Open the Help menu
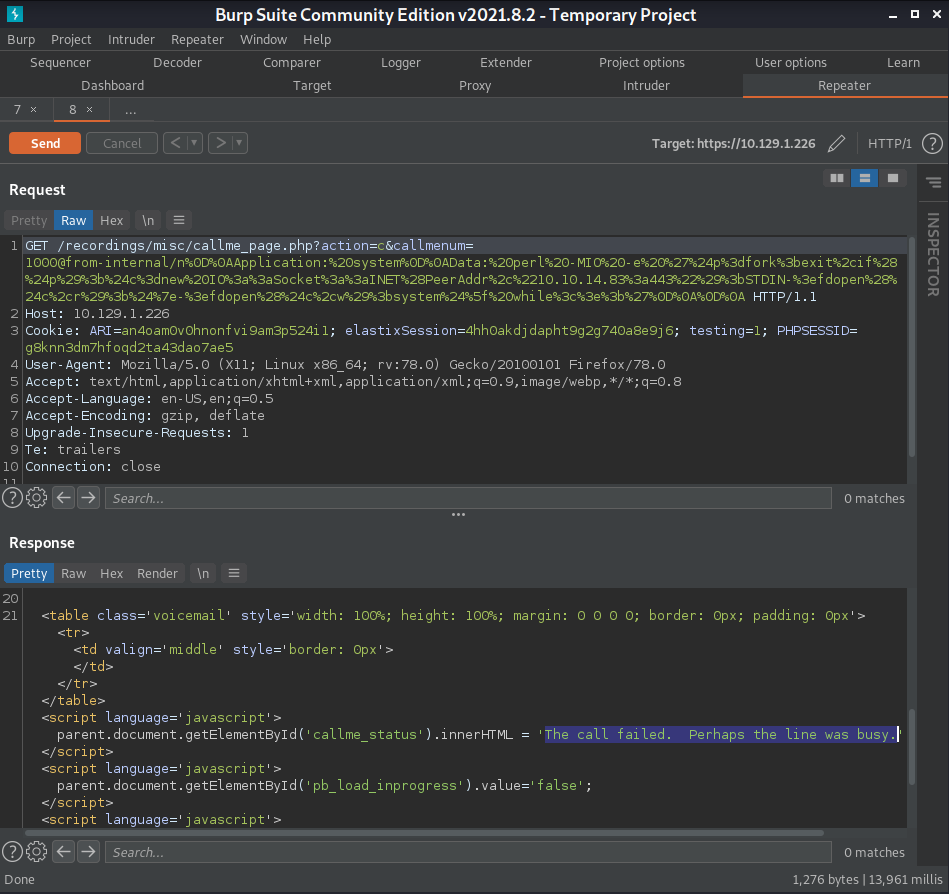The image size is (949, 894). click(x=317, y=39)
